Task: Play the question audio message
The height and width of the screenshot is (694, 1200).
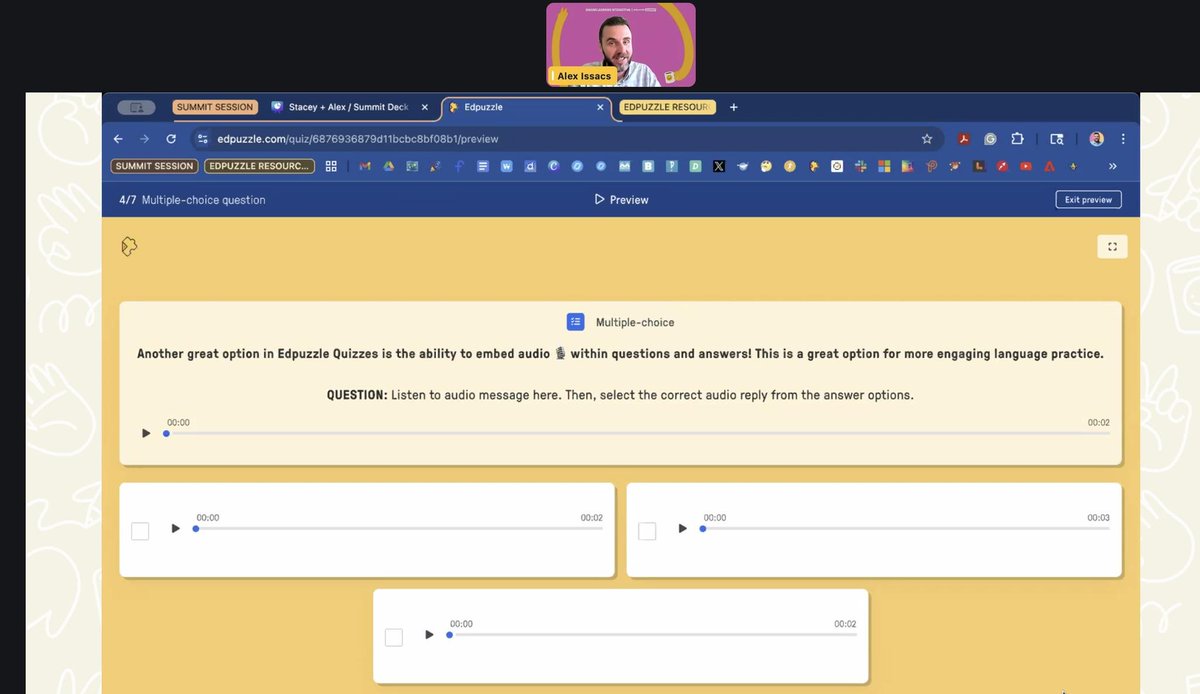Action: (x=146, y=433)
